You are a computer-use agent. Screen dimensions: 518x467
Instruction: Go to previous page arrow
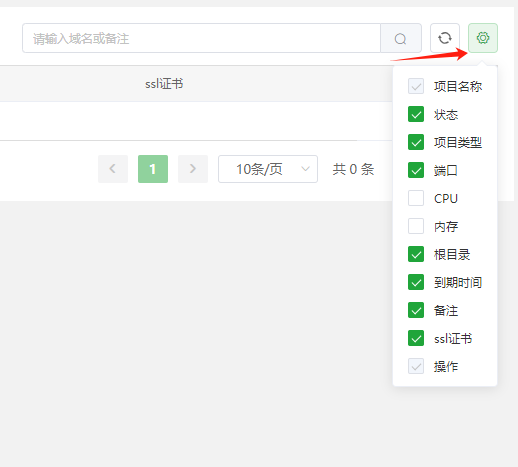point(113,169)
